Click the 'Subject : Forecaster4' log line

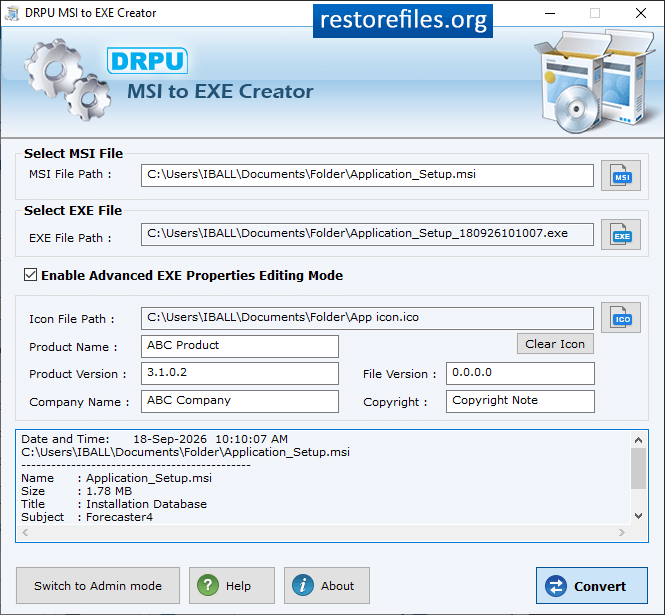(87, 517)
